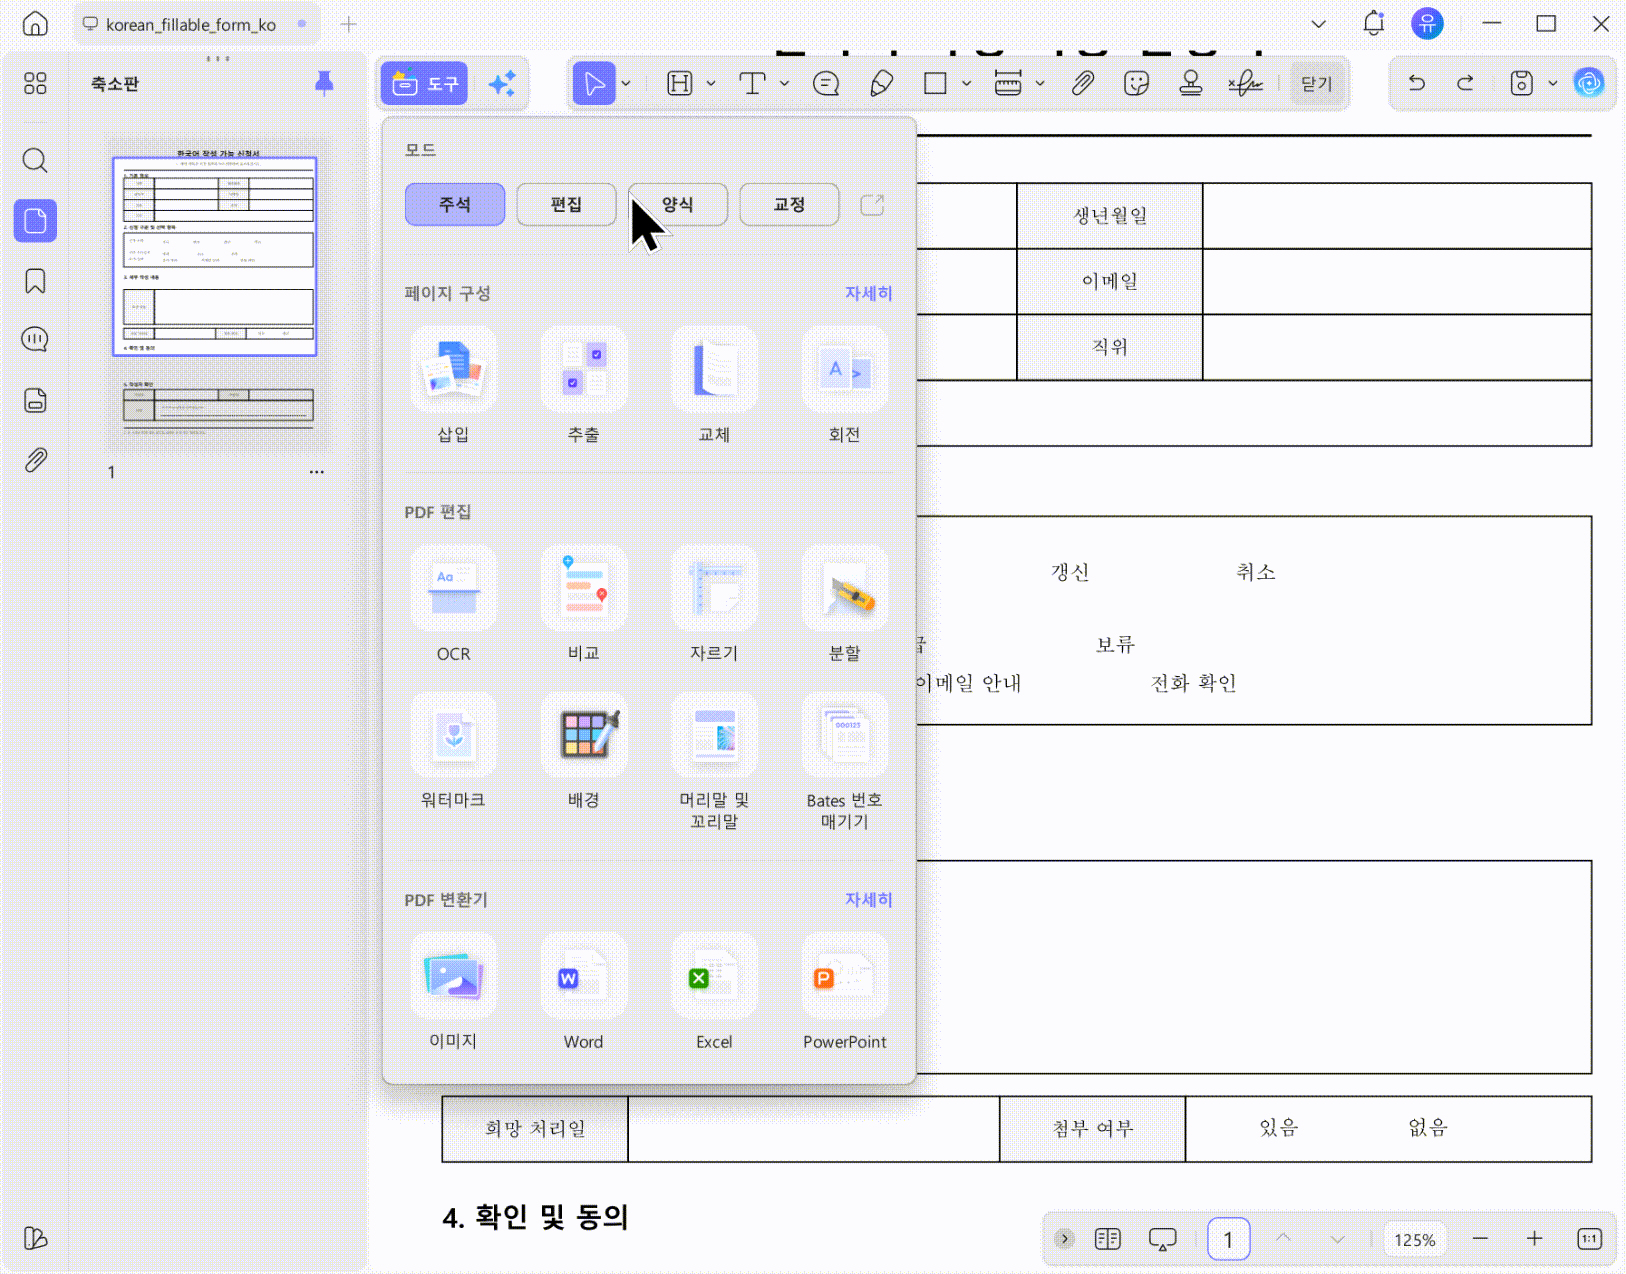Open the 배경 background tool
1626x1274 pixels.
tap(584, 751)
